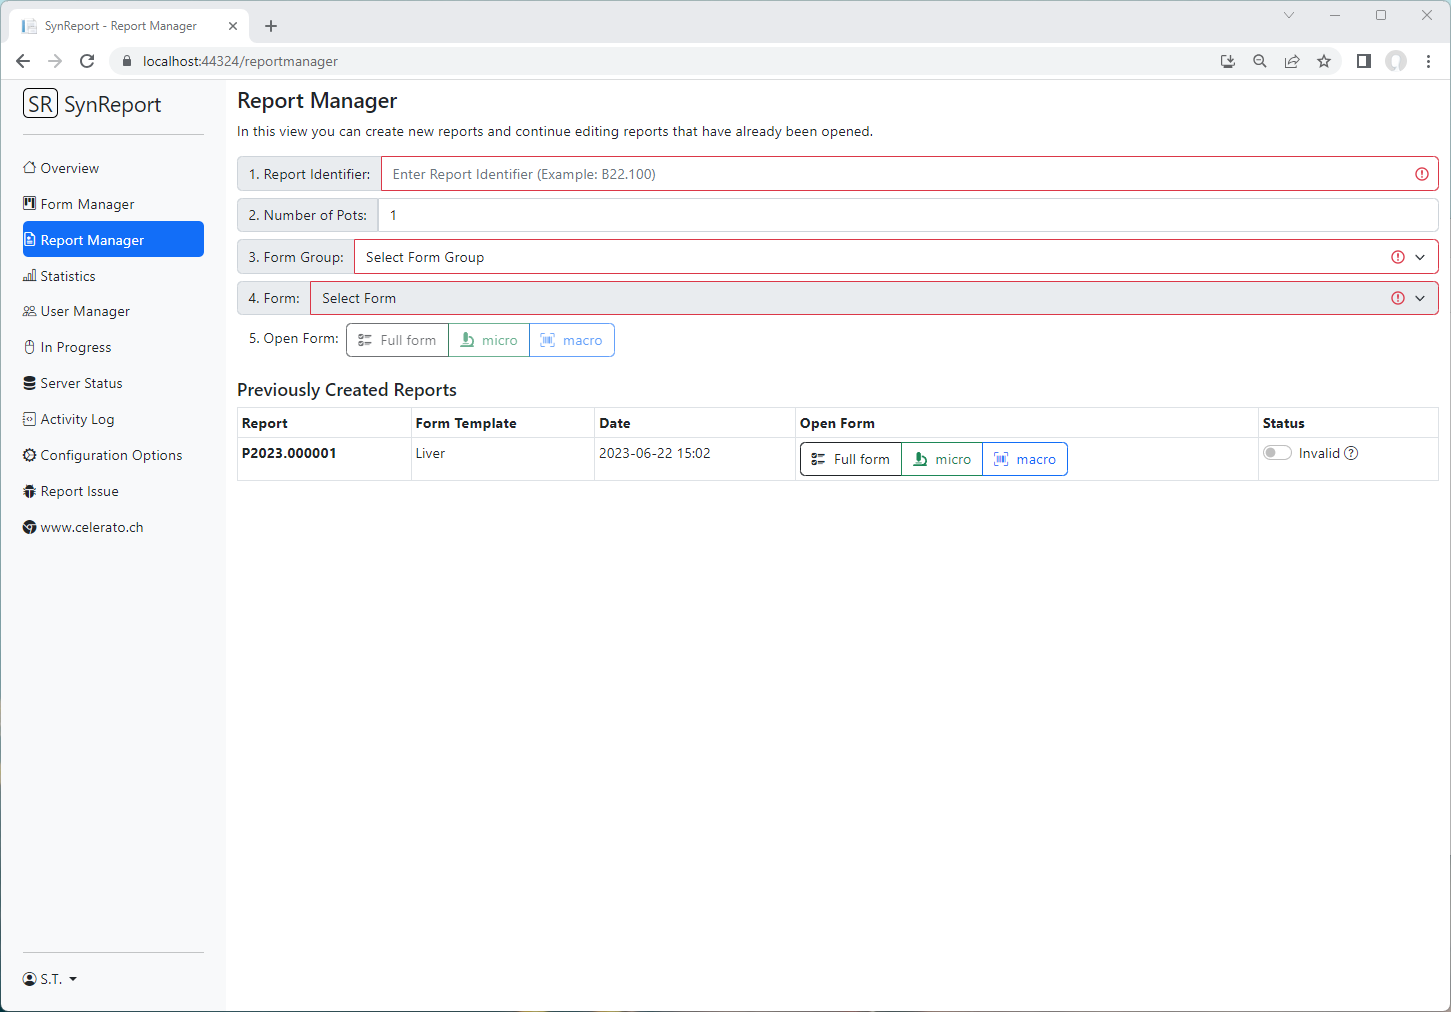Click the Number of Pots field

coord(905,215)
